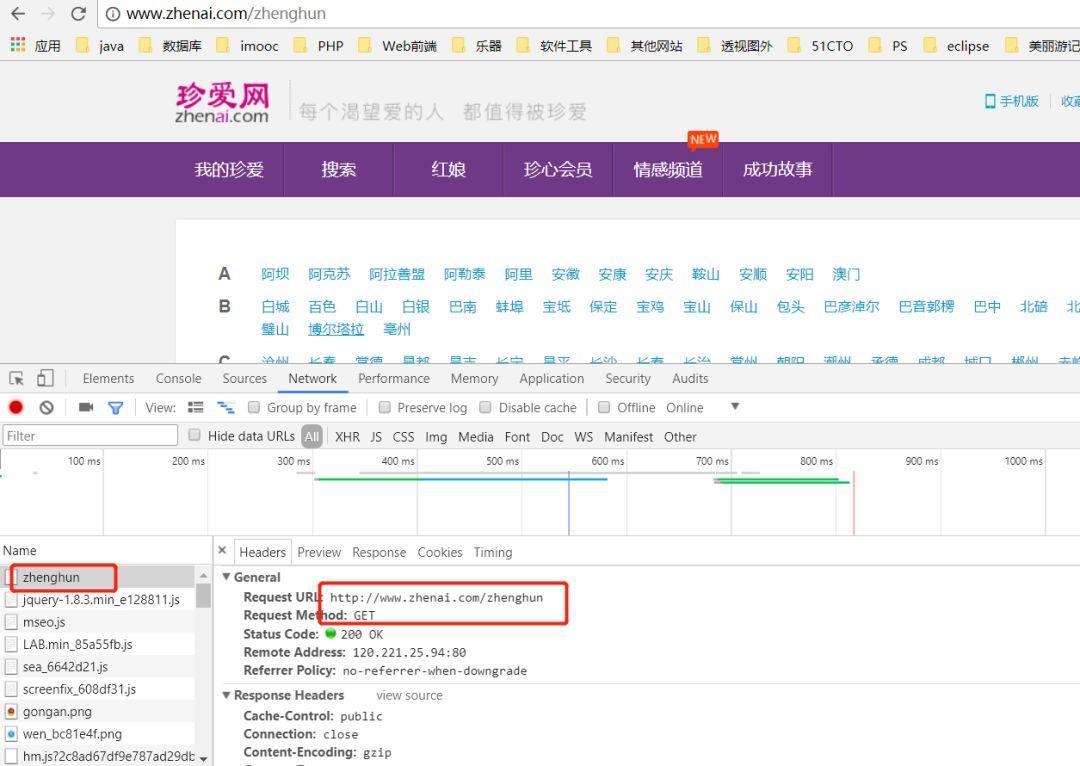This screenshot has height=766, width=1080.
Task: Filter requests by XHR type
Action: [347, 437]
